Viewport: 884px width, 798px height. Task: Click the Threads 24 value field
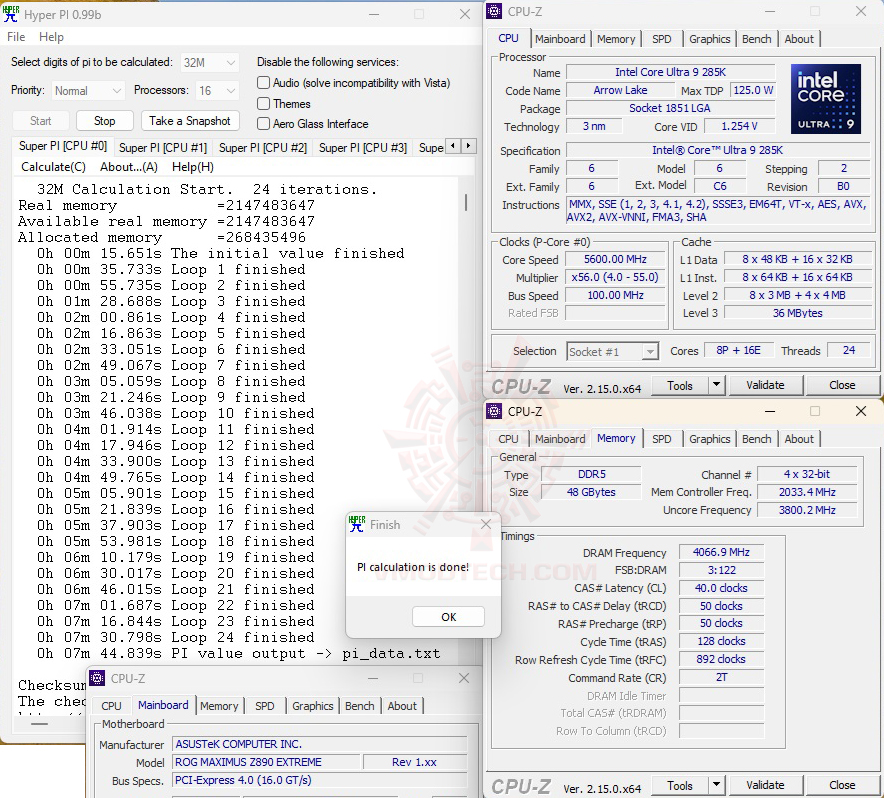[x=848, y=350]
